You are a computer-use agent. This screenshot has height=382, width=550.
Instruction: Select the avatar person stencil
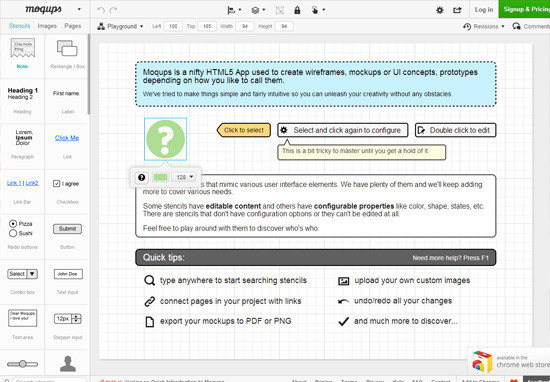[68, 363]
